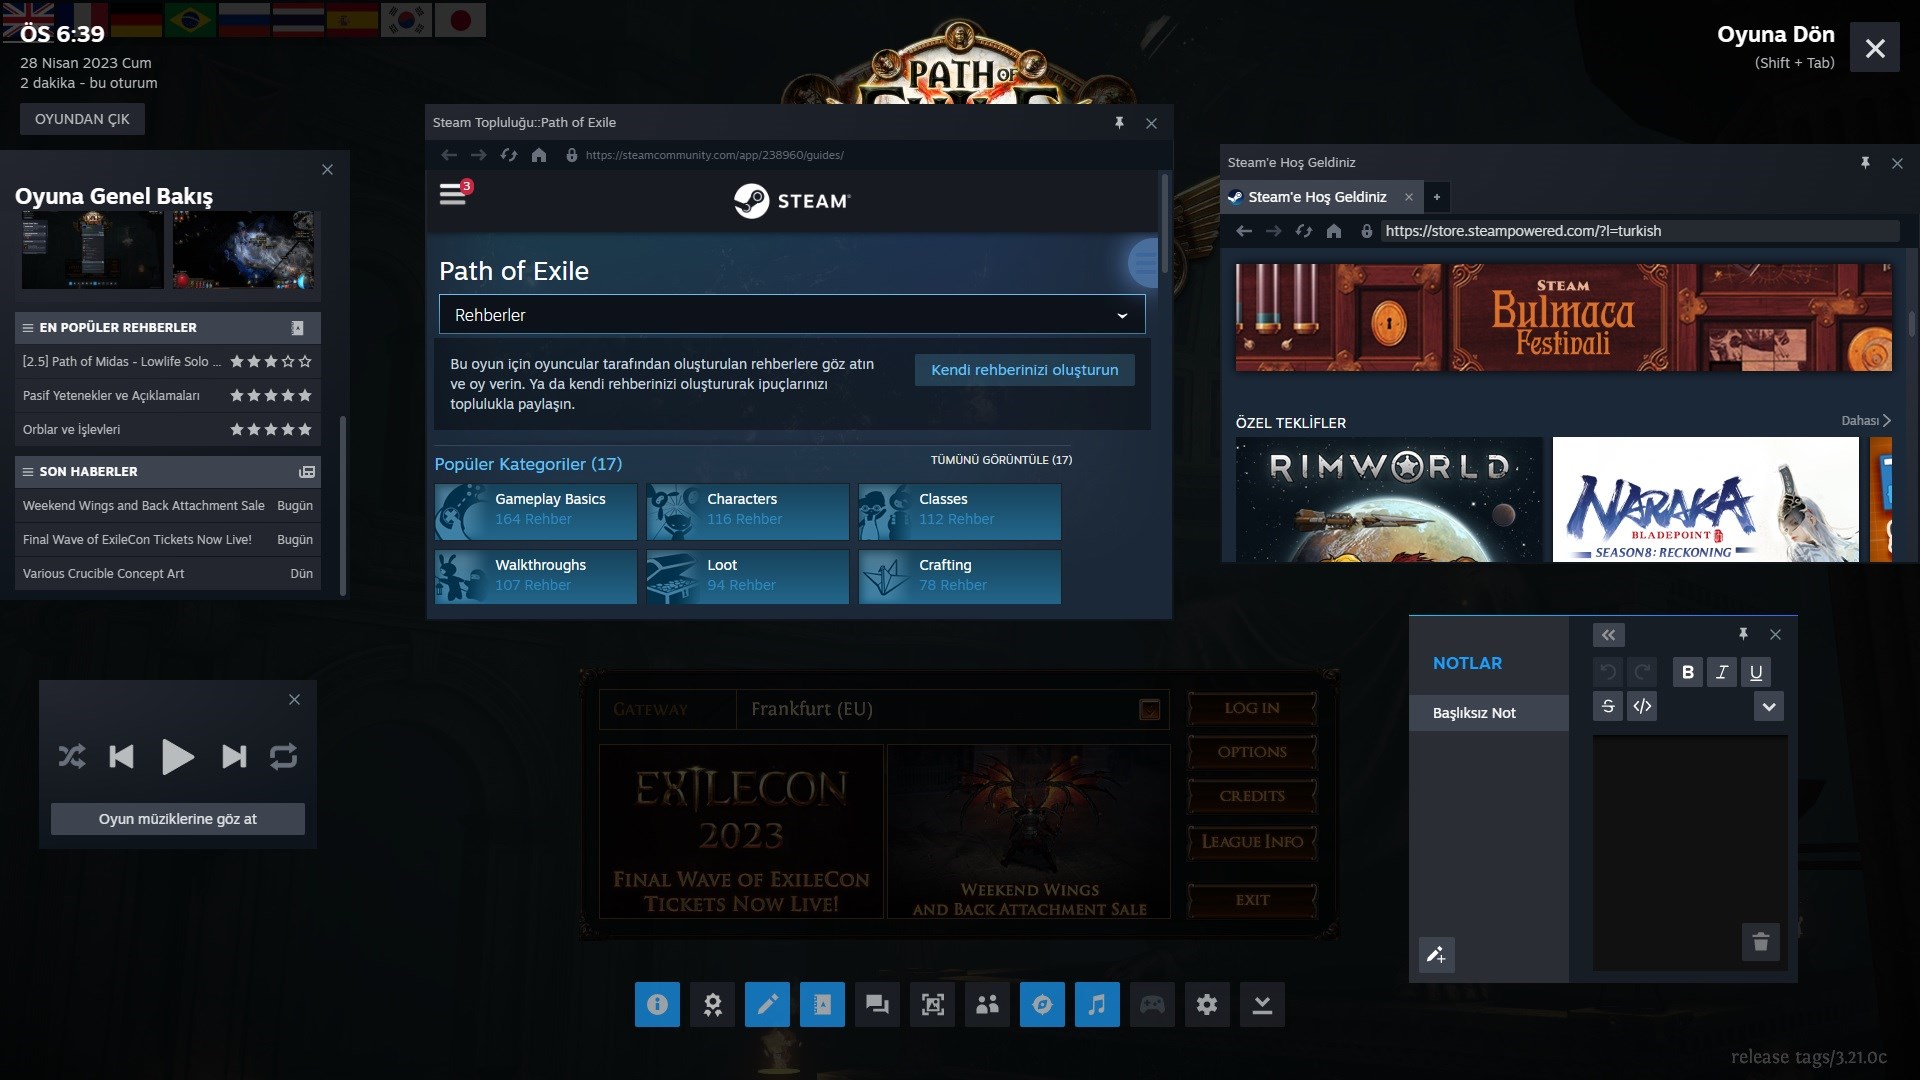Open Loot guide category
1920x1080 pixels.
tap(748, 576)
